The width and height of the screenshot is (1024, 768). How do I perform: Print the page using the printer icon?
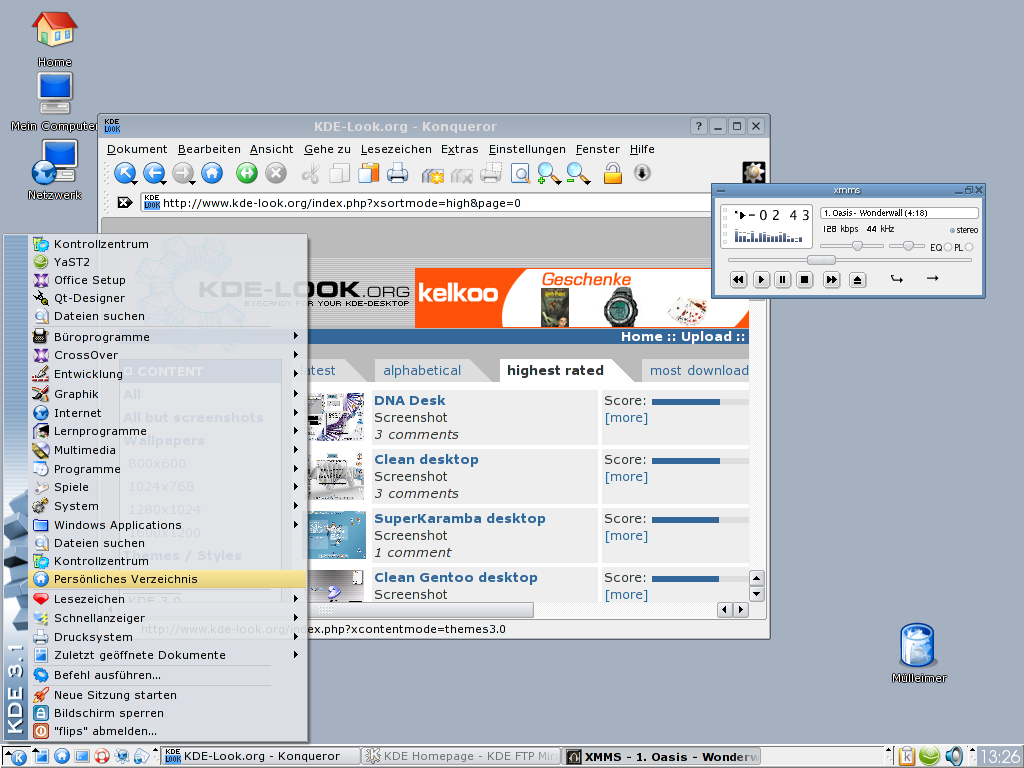coord(397,174)
